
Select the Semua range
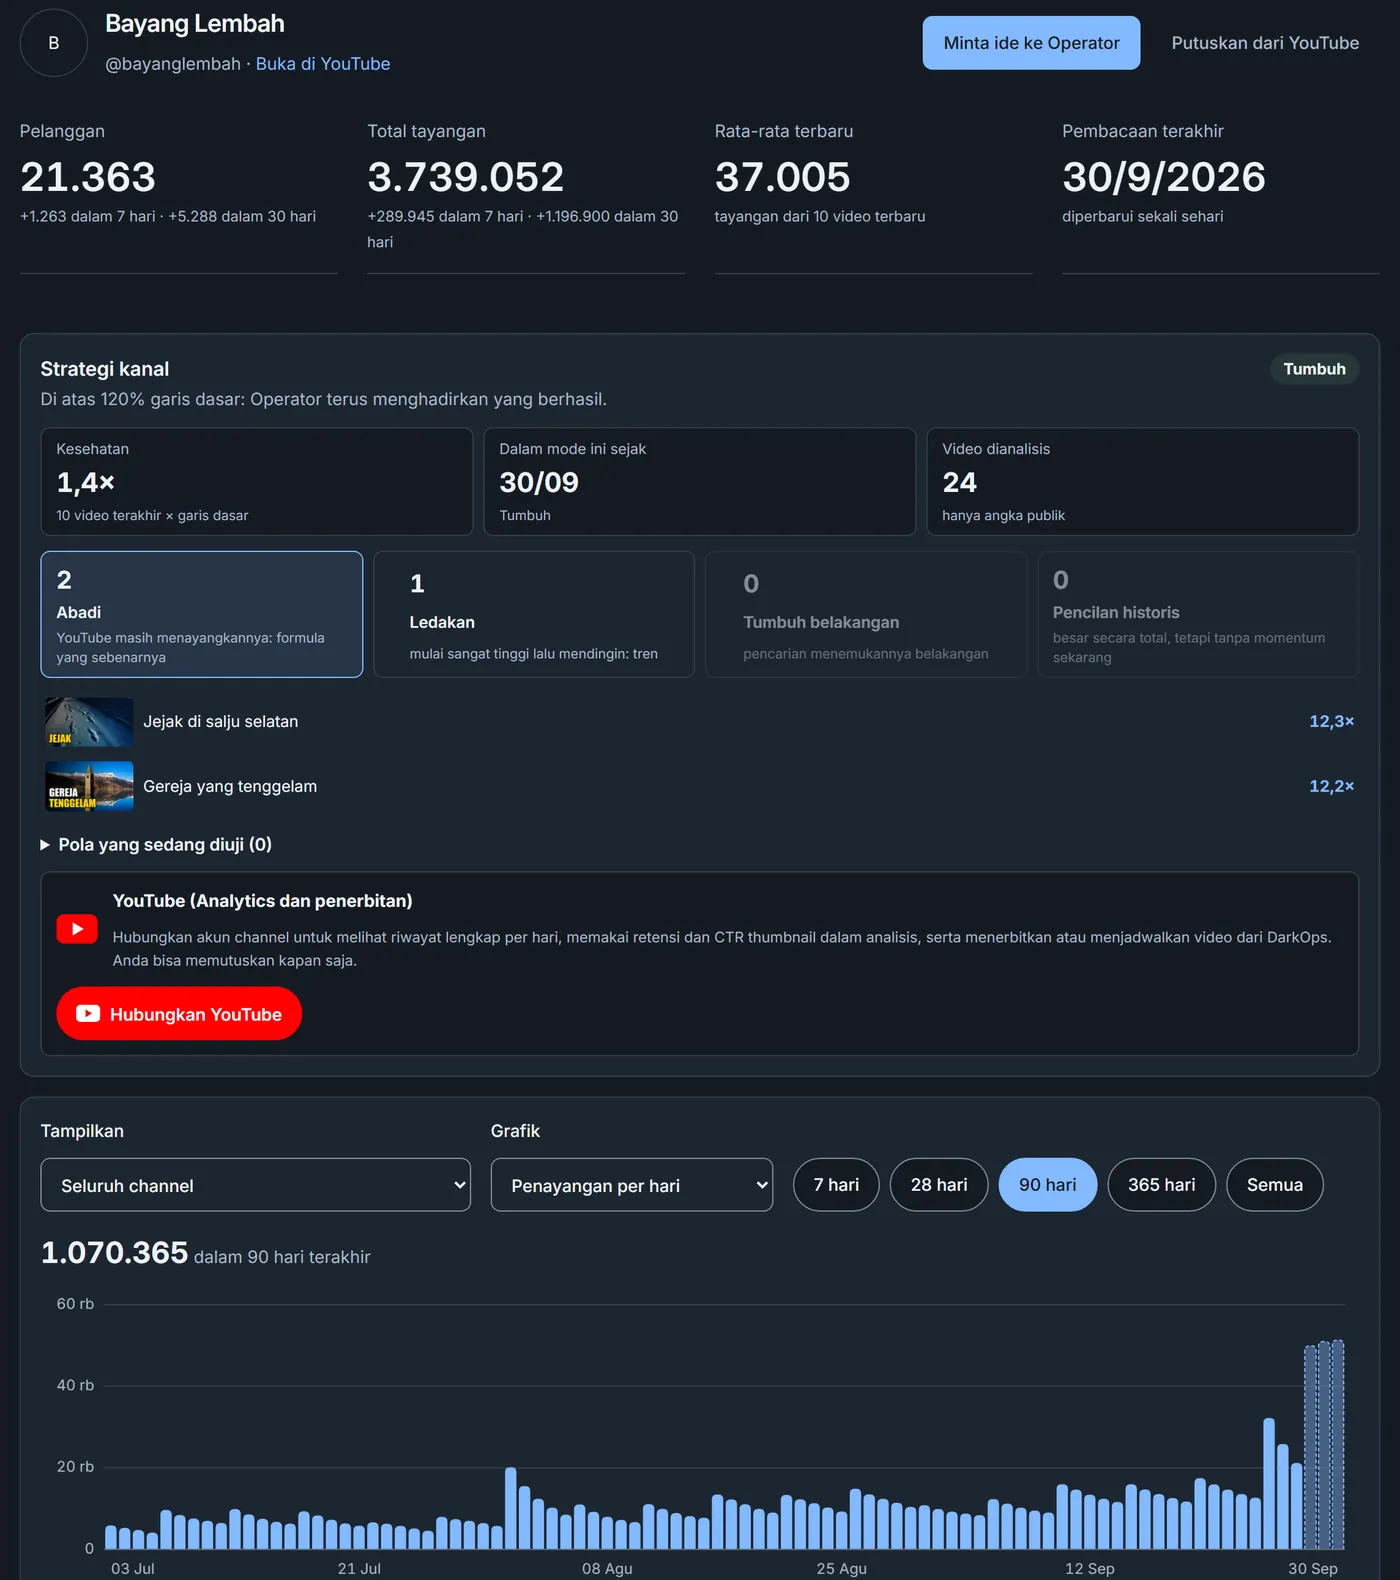pyautogui.click(x=1275, y=1185)
